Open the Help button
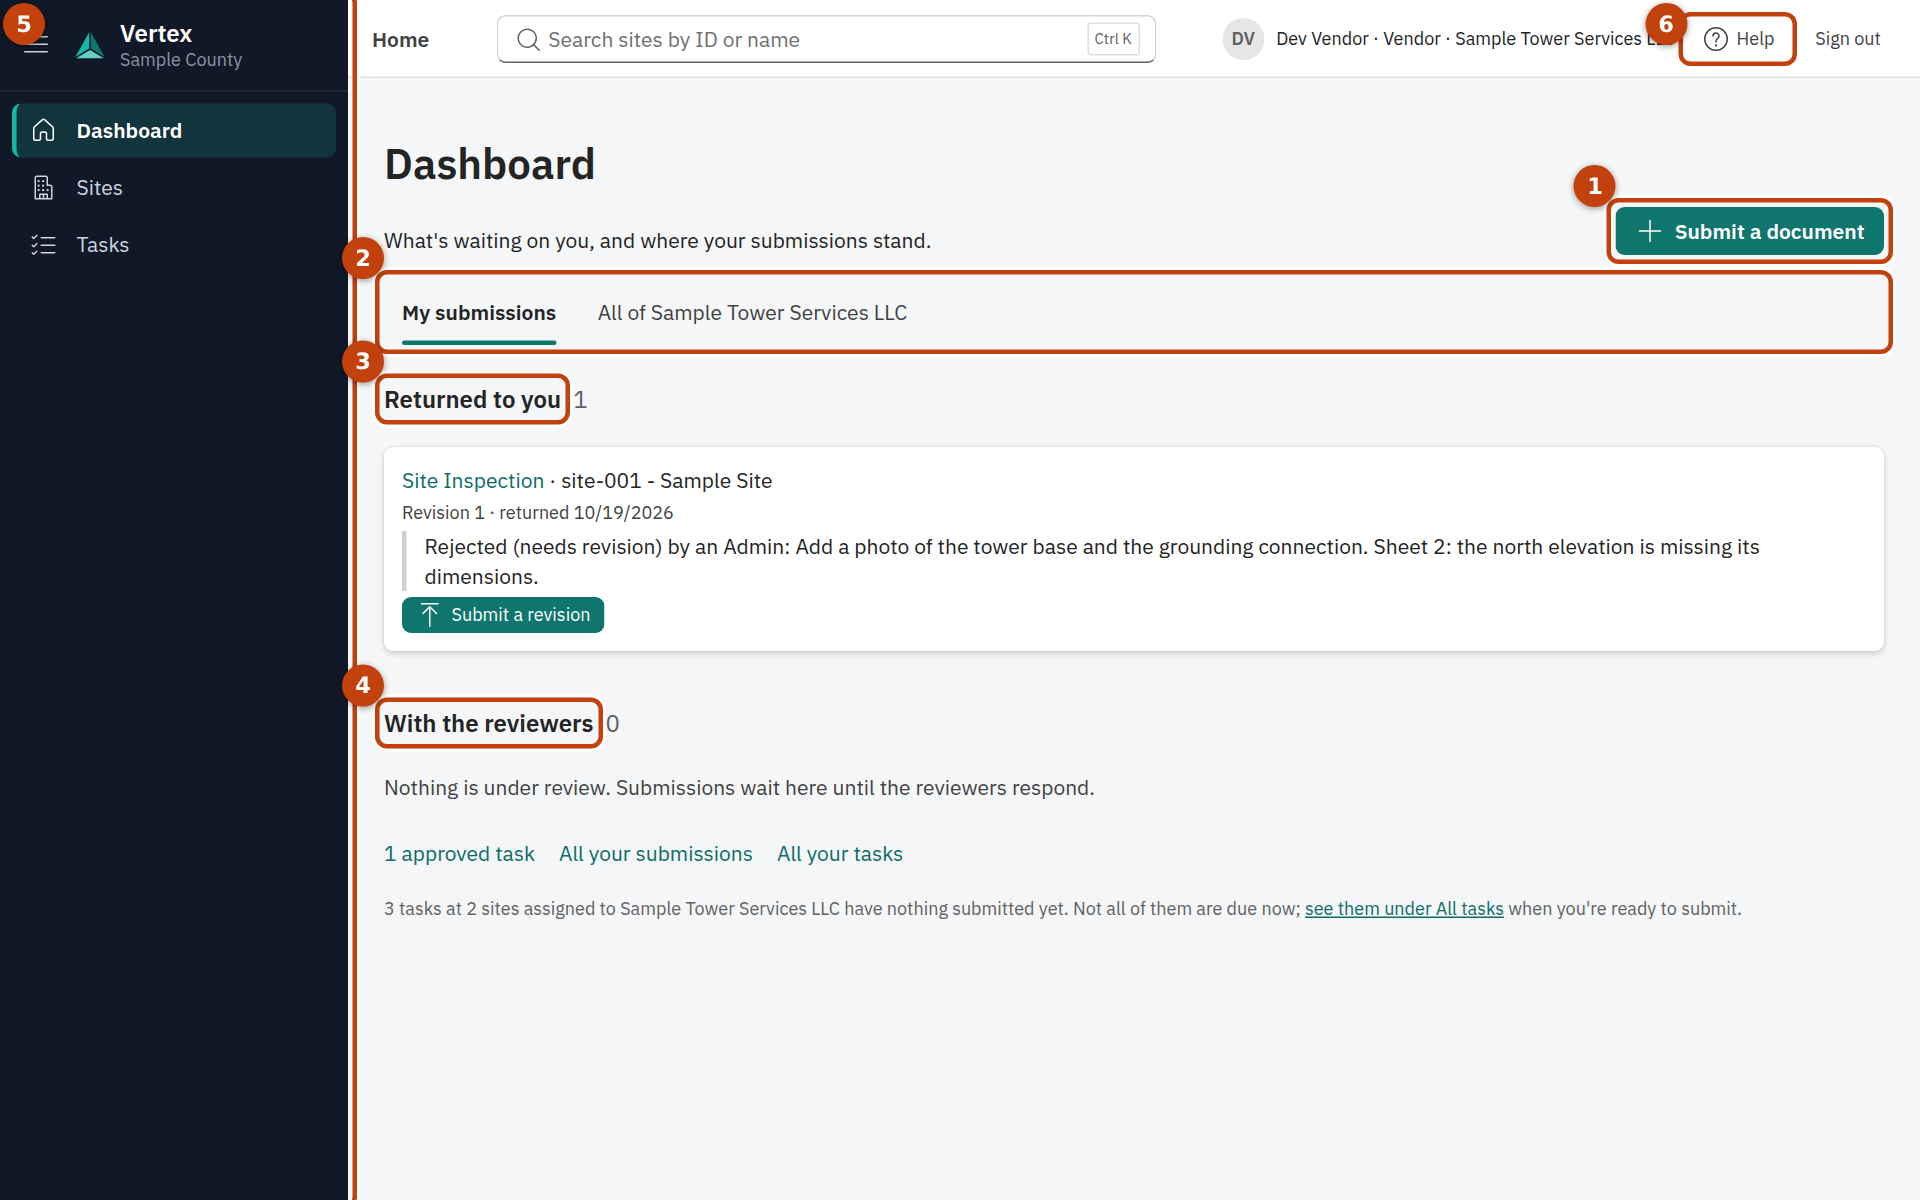 click(1739, 39)
